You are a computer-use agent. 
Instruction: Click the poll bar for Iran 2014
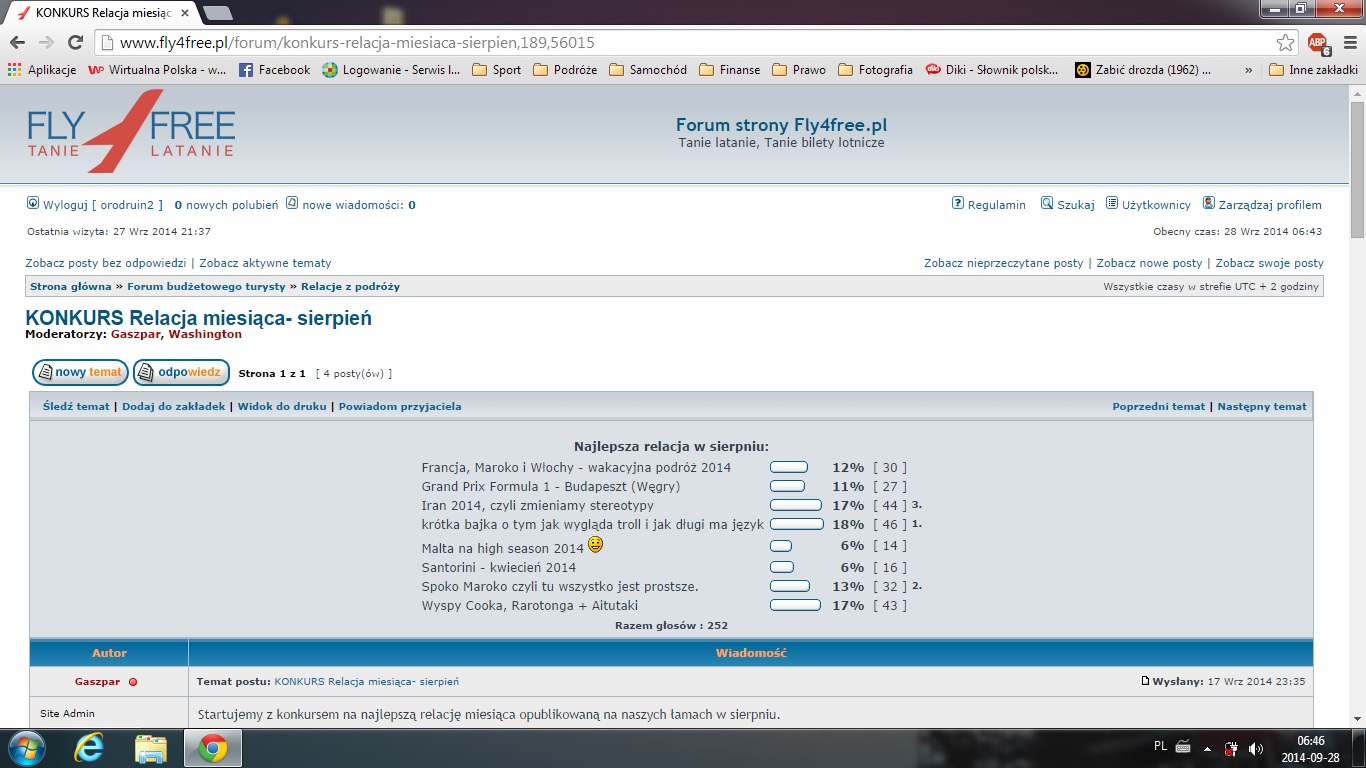[796, 505]
